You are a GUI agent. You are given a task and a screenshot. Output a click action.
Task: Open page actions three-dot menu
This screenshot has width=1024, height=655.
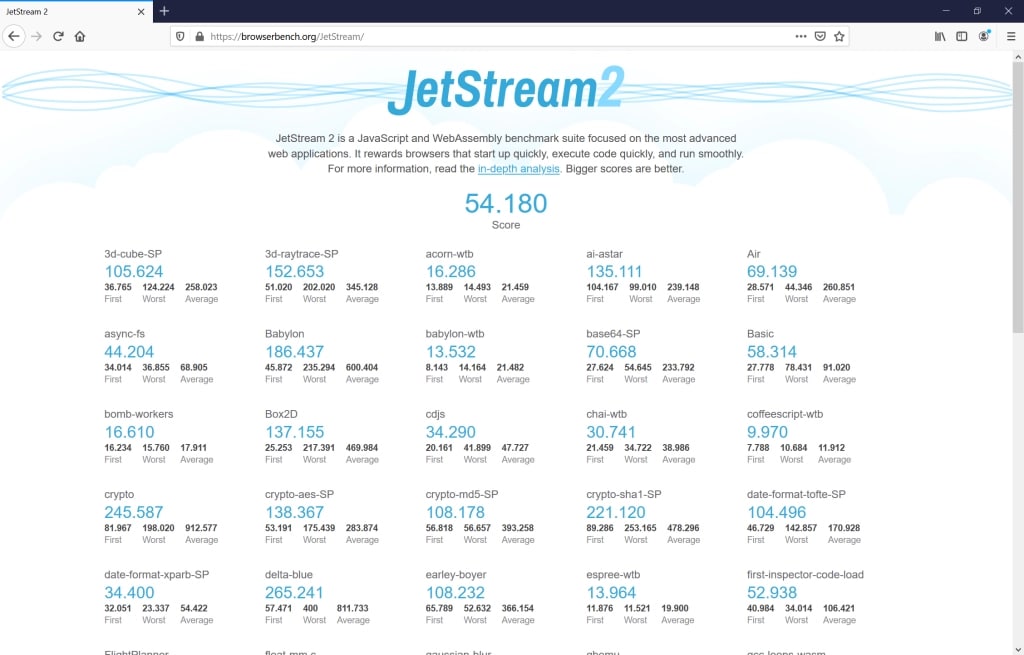click(801, 37)
